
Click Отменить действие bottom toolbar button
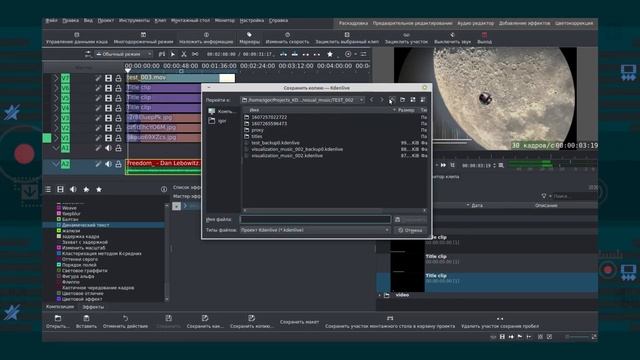coord(125,322)
